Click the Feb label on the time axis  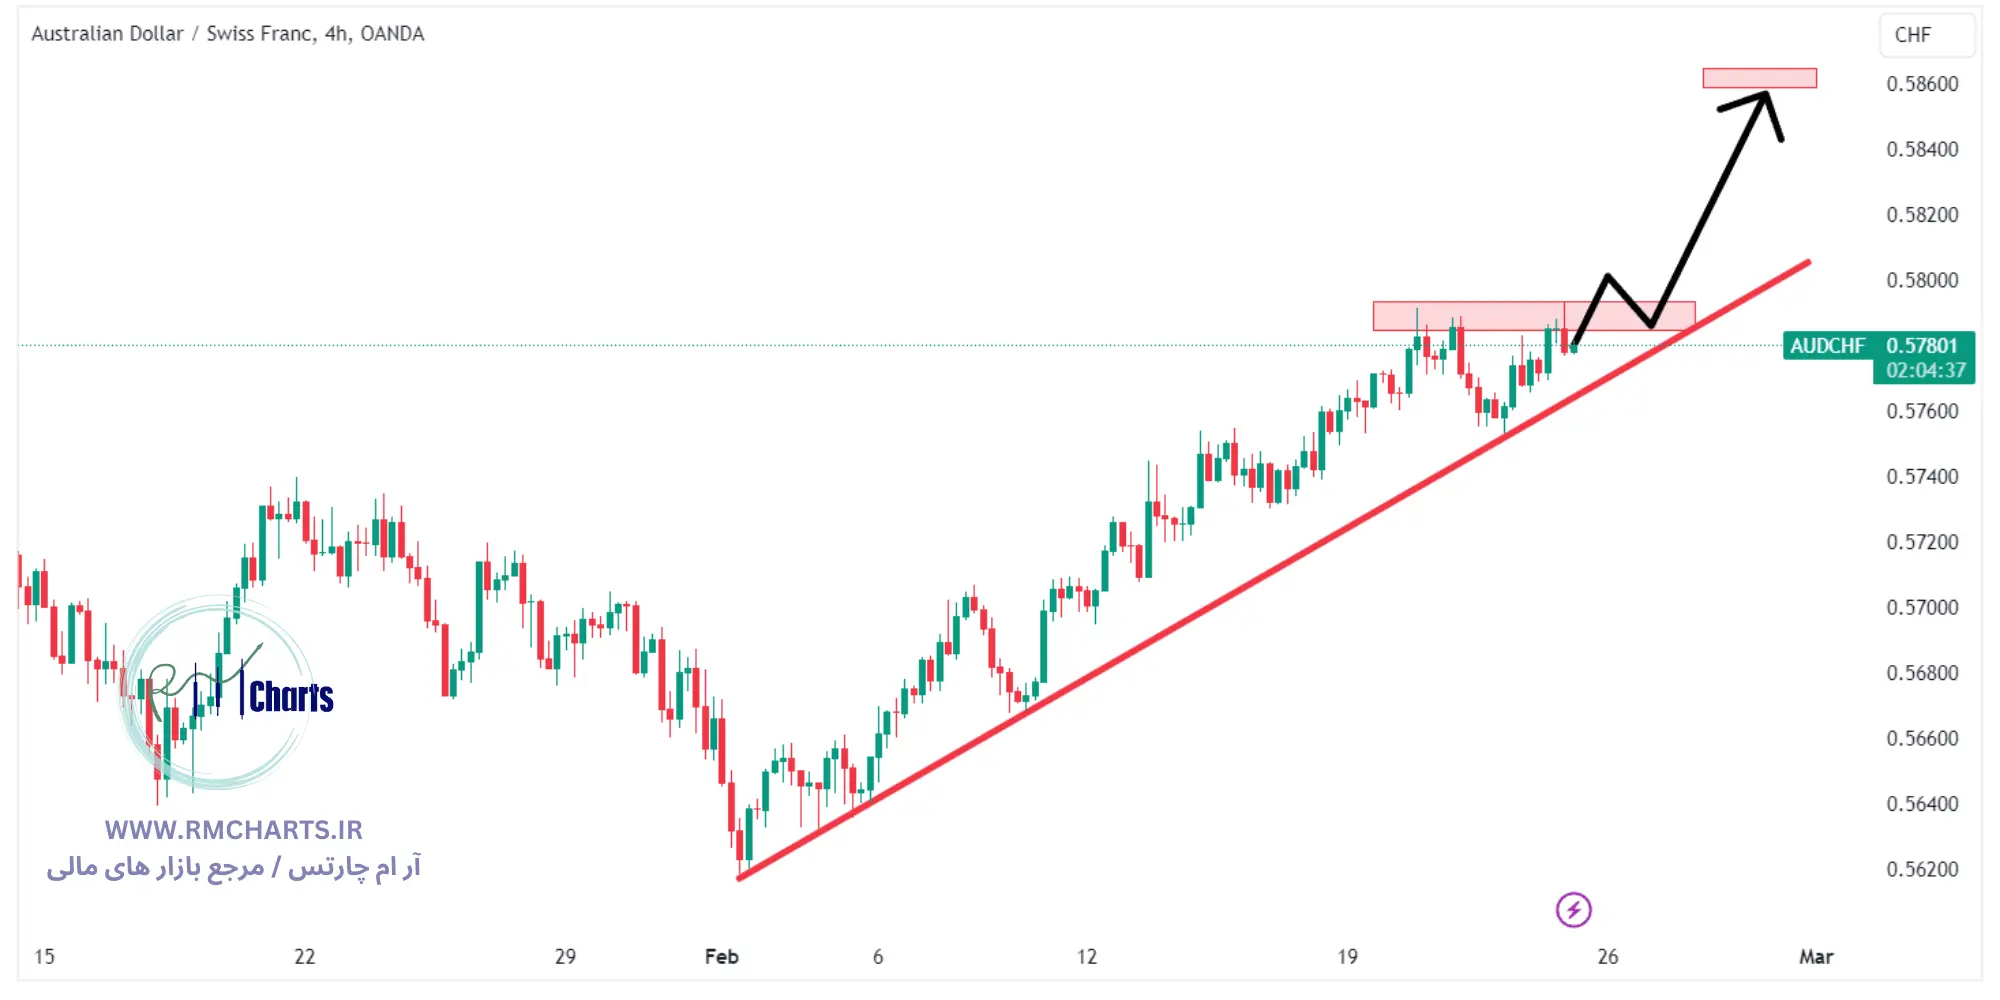pyautogui.click(x=721, y=957)
